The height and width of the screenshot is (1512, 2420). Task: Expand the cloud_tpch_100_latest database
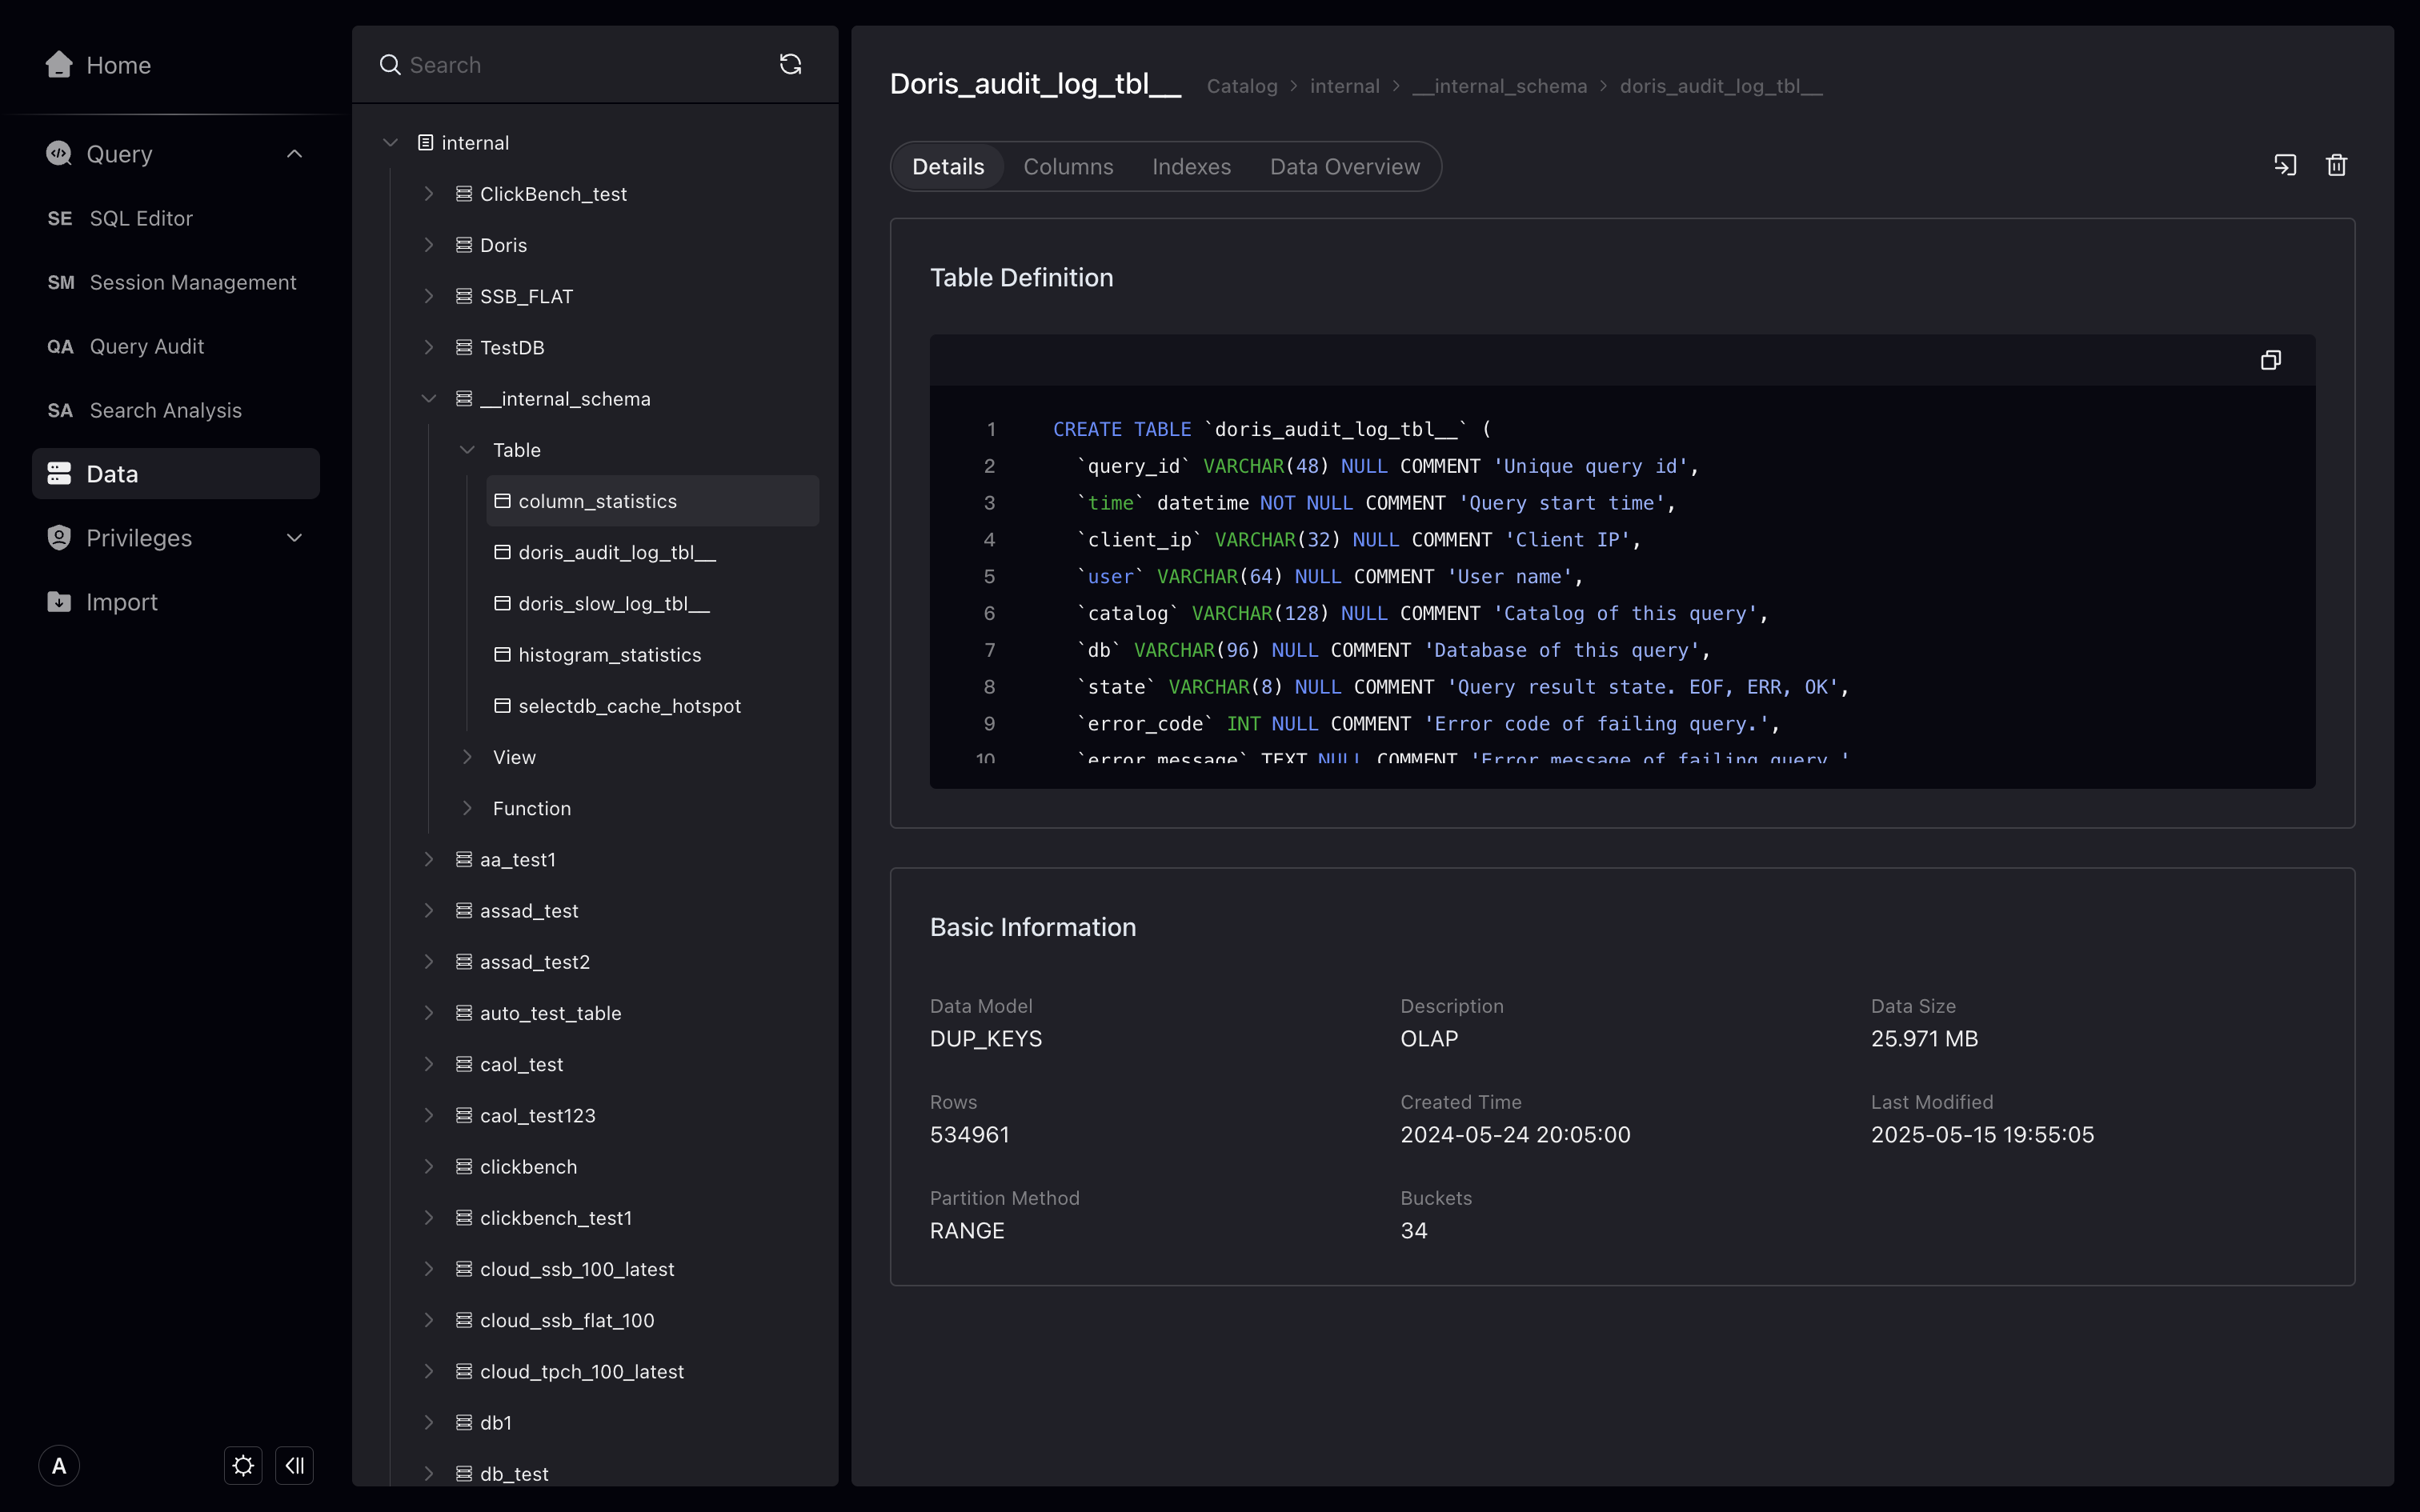click(x=428, y=1372)
